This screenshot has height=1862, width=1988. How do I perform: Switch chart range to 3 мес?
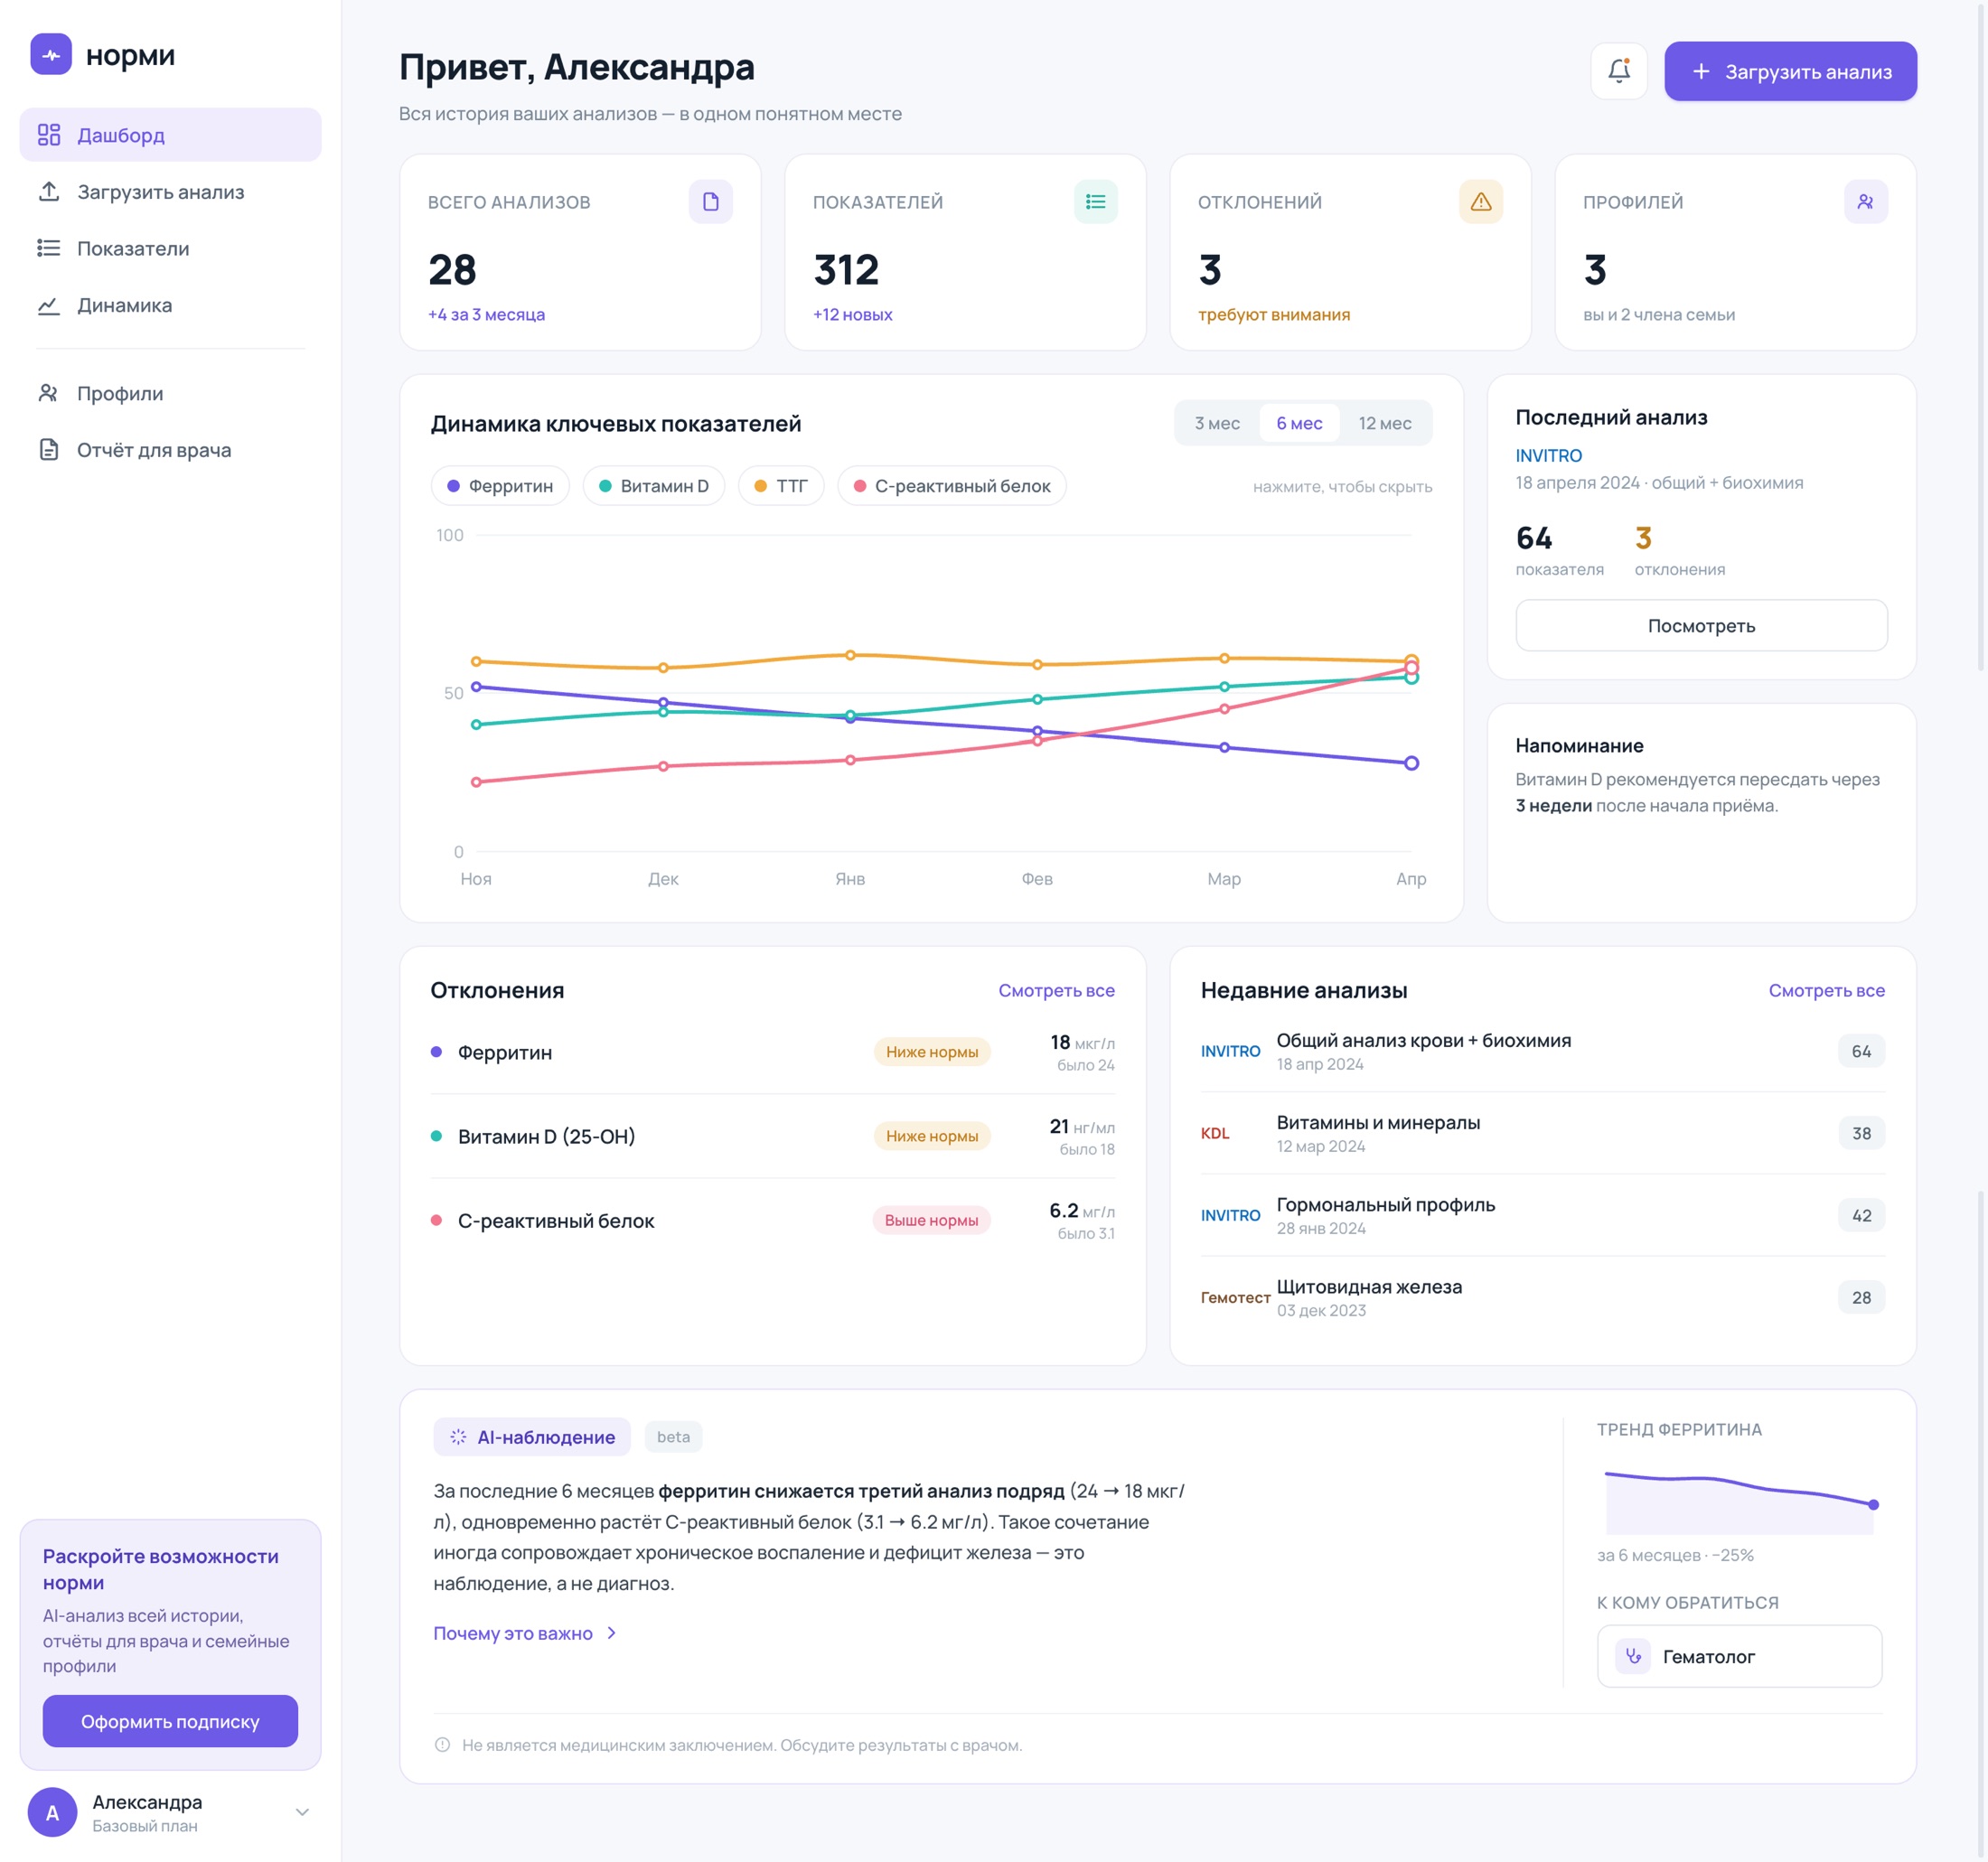click(x=1217, y=423)
